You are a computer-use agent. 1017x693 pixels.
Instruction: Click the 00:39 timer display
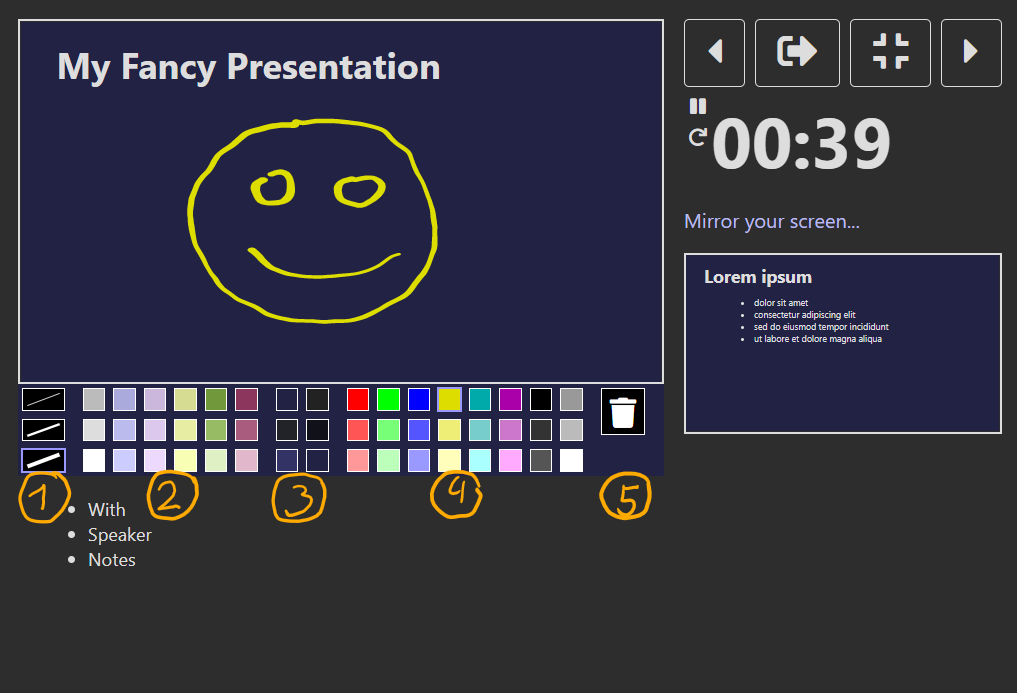(799, 144)
